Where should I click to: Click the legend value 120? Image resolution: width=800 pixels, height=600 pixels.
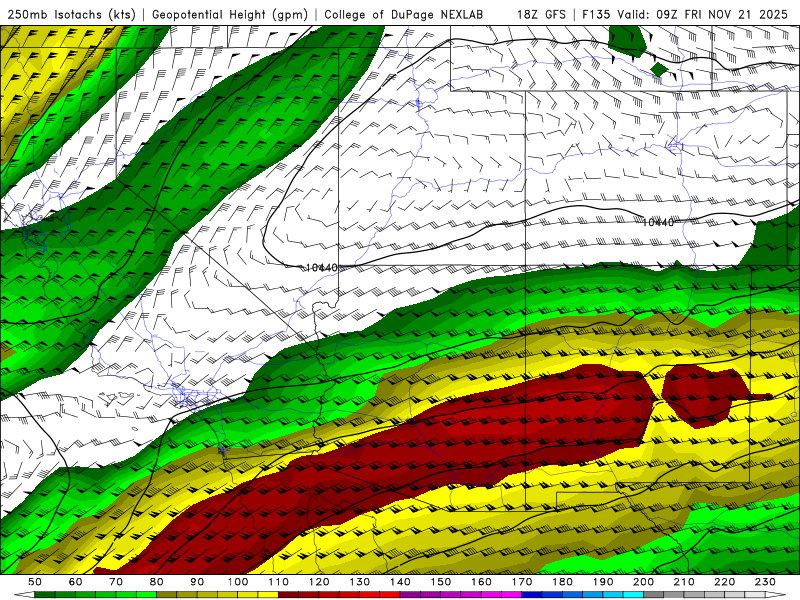pyautogui.click(x=319, y=582)
